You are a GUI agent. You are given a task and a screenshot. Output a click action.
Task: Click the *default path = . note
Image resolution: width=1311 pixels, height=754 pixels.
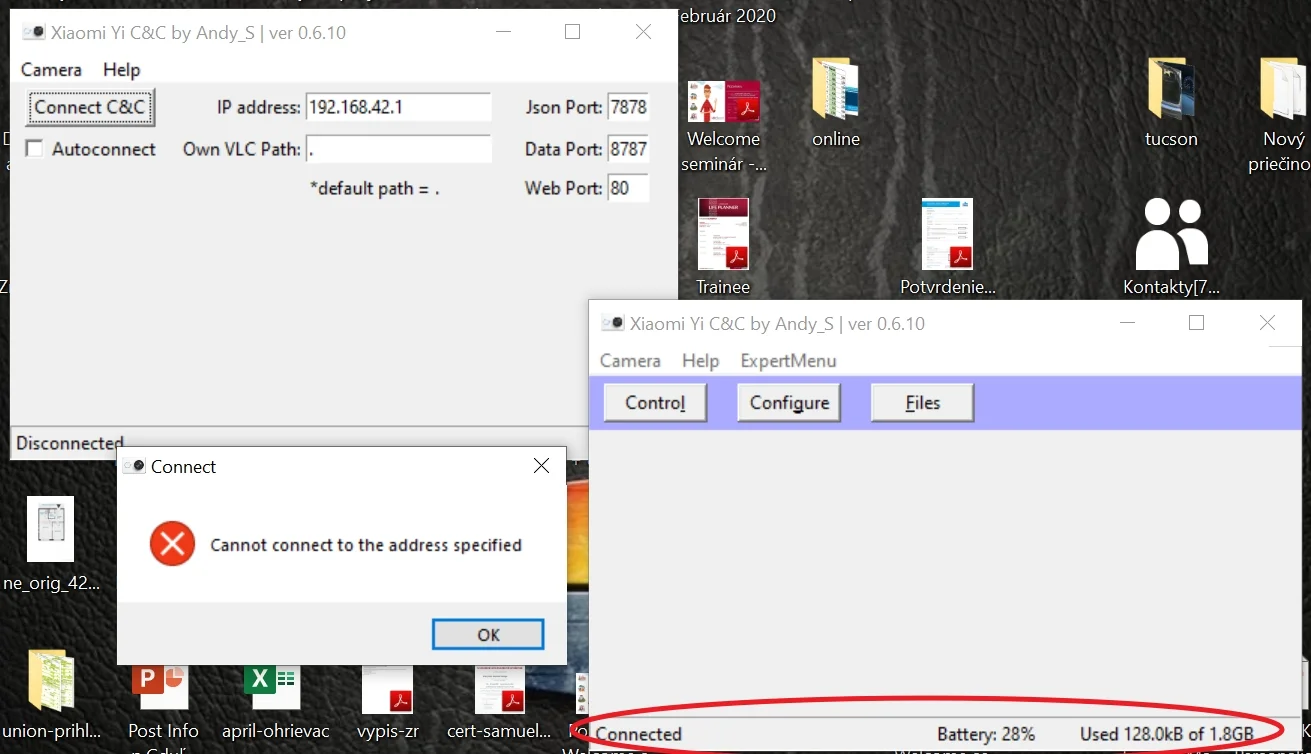(x=375, y=188)
